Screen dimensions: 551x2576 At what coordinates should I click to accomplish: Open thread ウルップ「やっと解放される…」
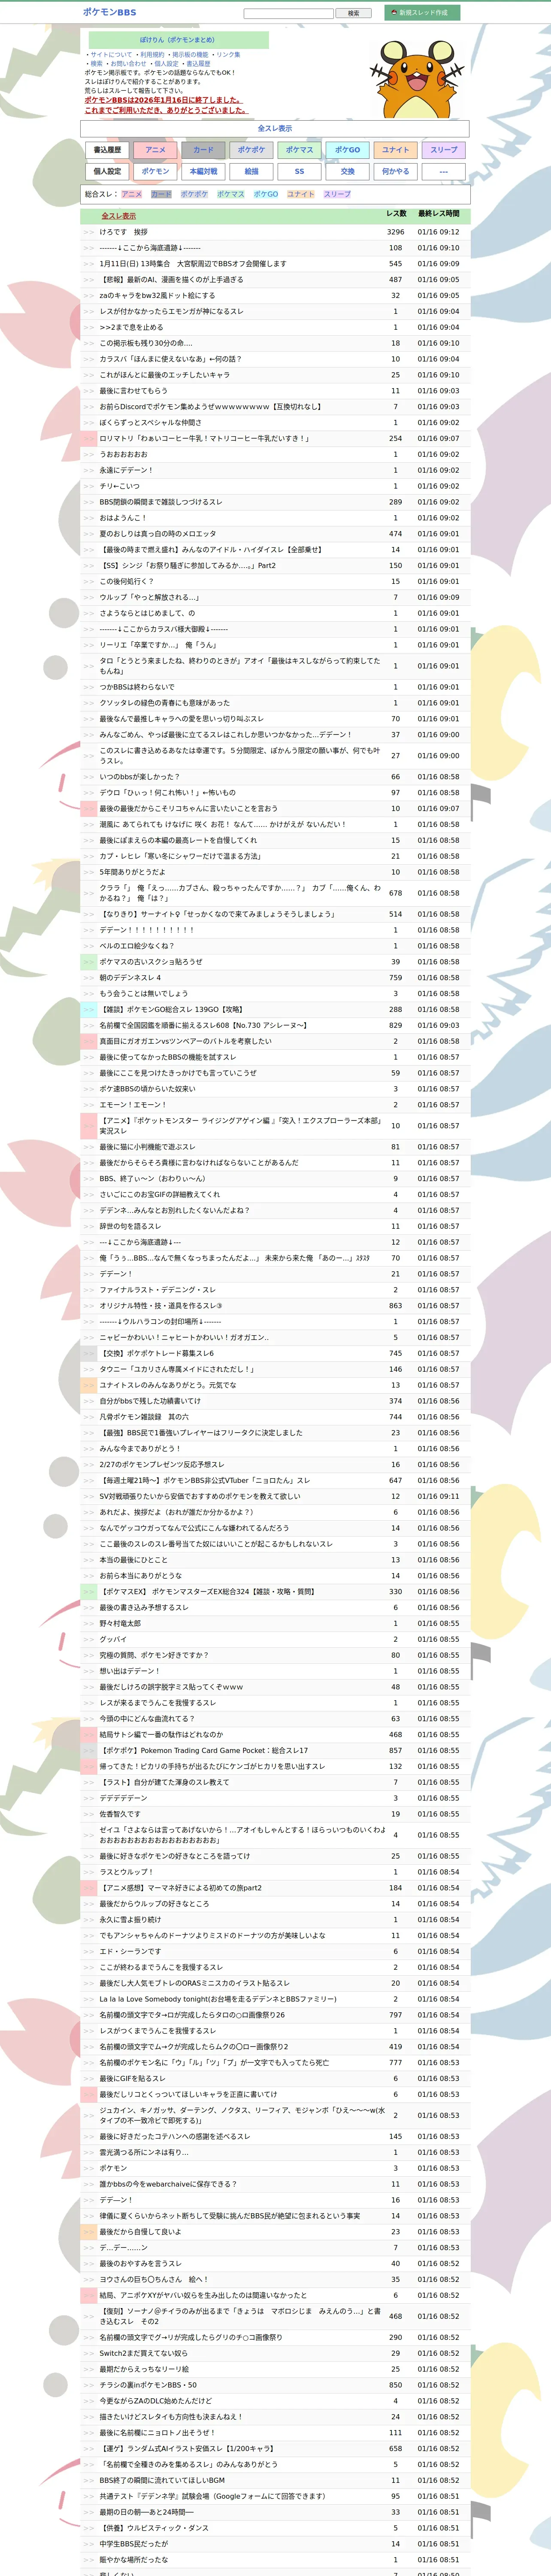click(x=149, y=598)
